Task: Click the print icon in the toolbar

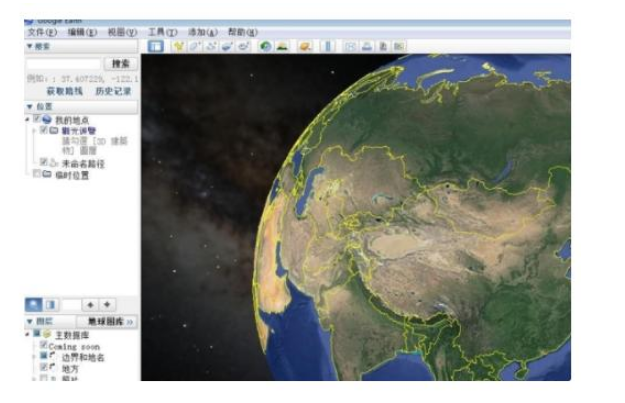Action: click(x=367, y=46)
